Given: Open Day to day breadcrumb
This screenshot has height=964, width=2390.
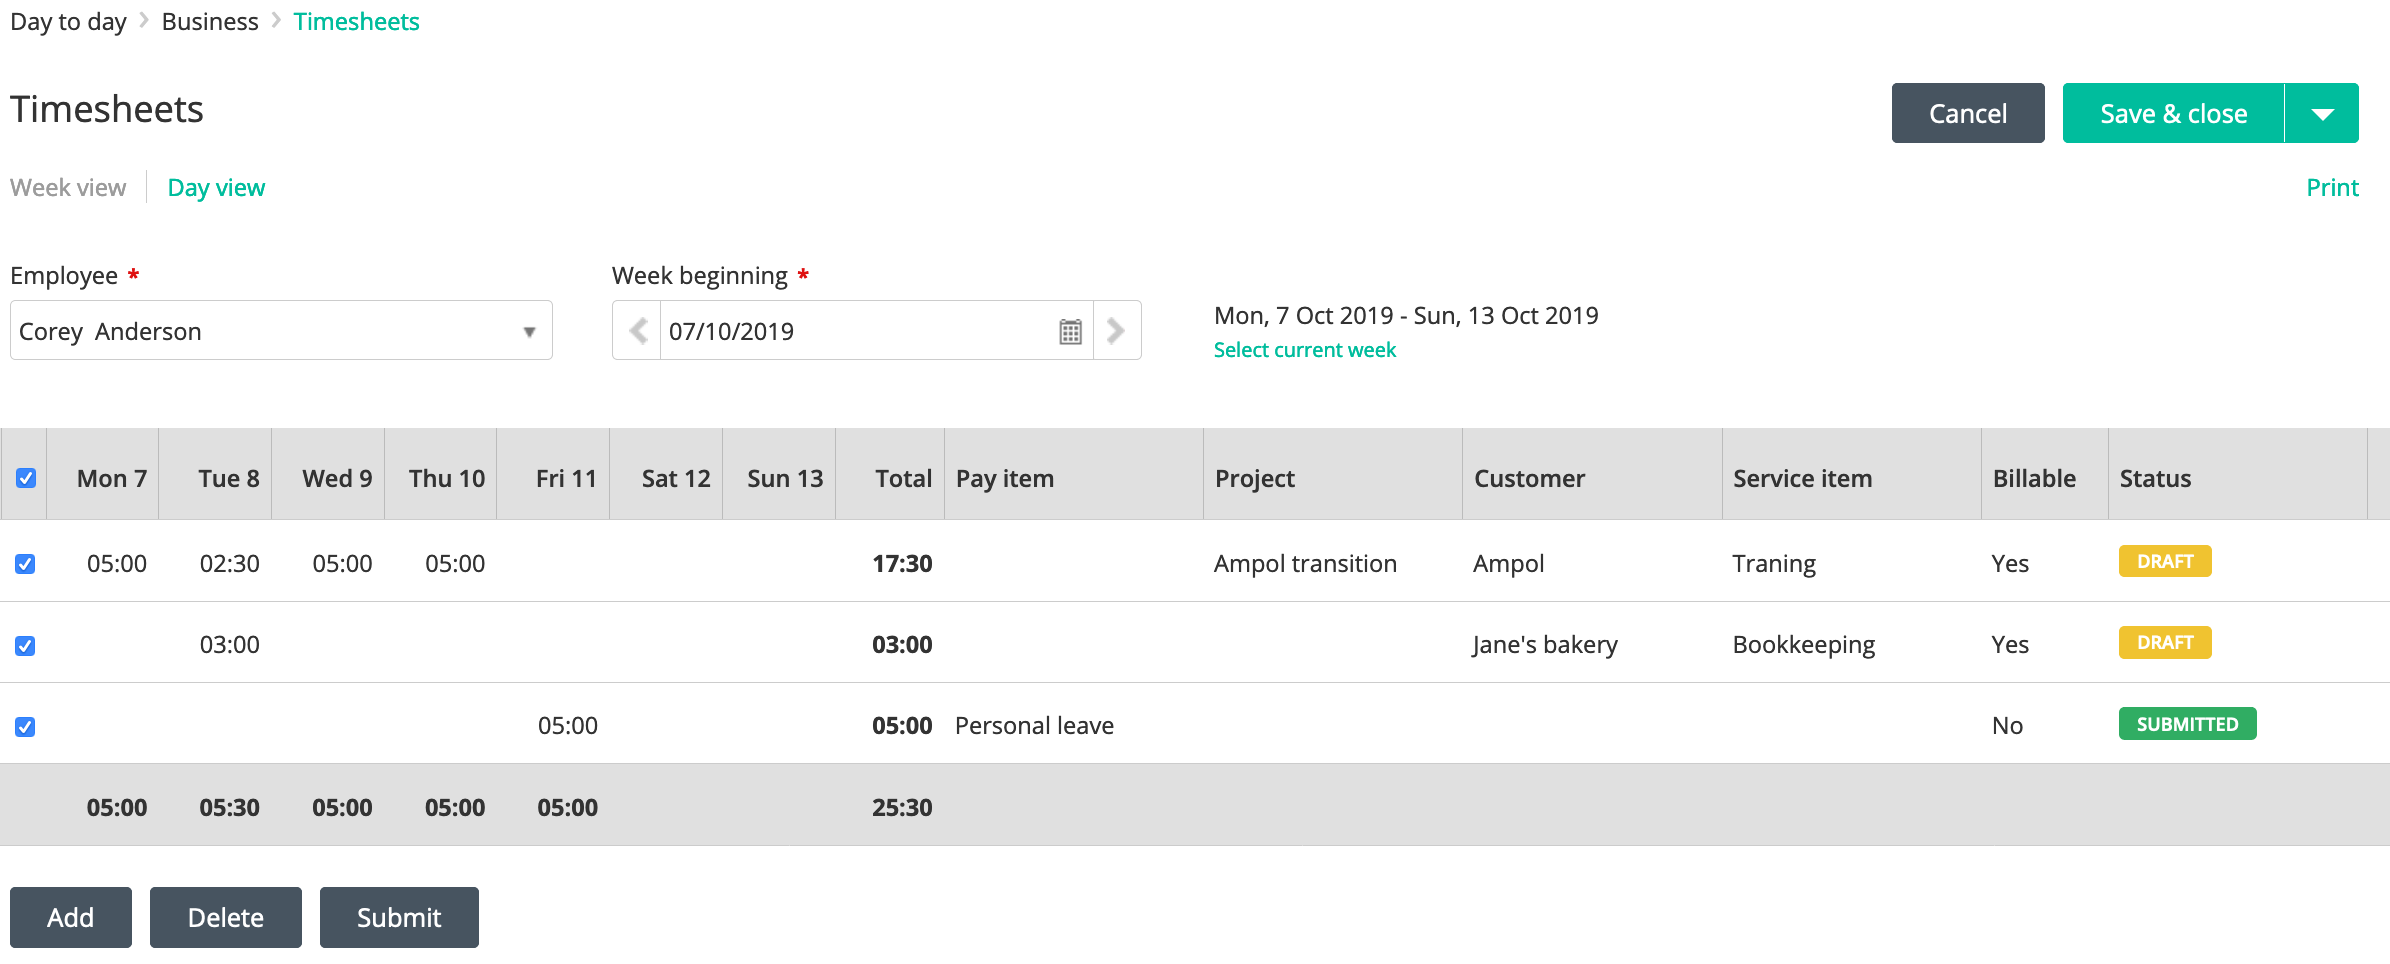Looking at the screenshot, I should (68, 22).
